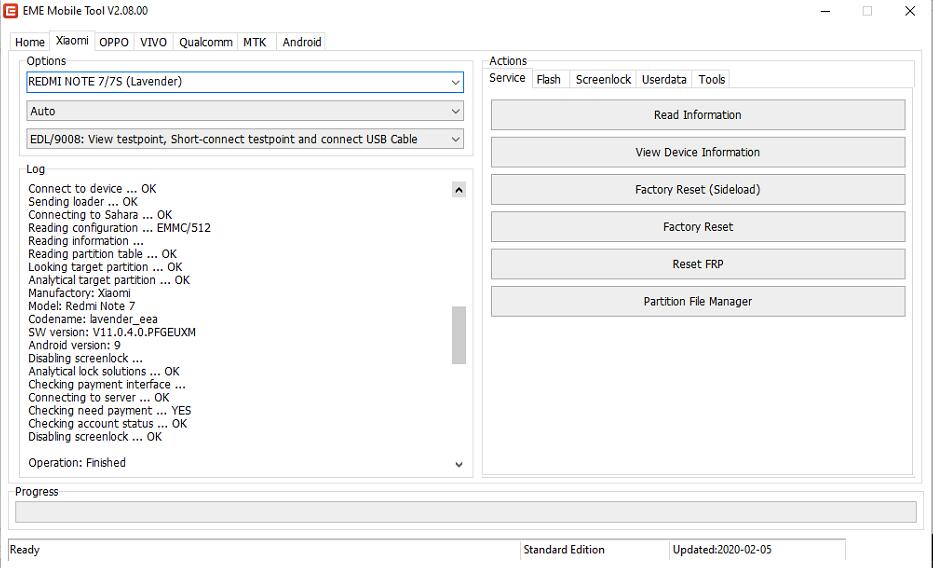Click 'Checking need payment ... YES' line
Viewport: 933px width, 568px height.
tap(109, 411)
